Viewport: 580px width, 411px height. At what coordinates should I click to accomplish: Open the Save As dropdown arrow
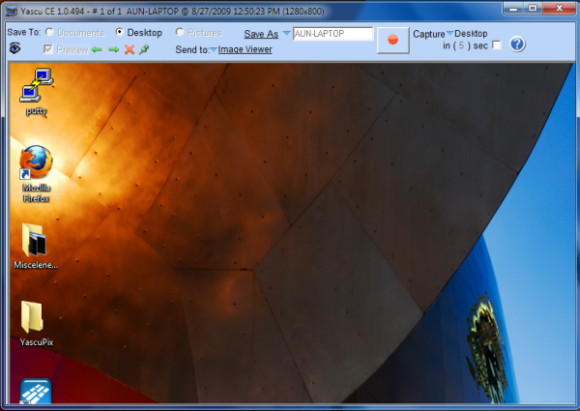coord(286,33)
